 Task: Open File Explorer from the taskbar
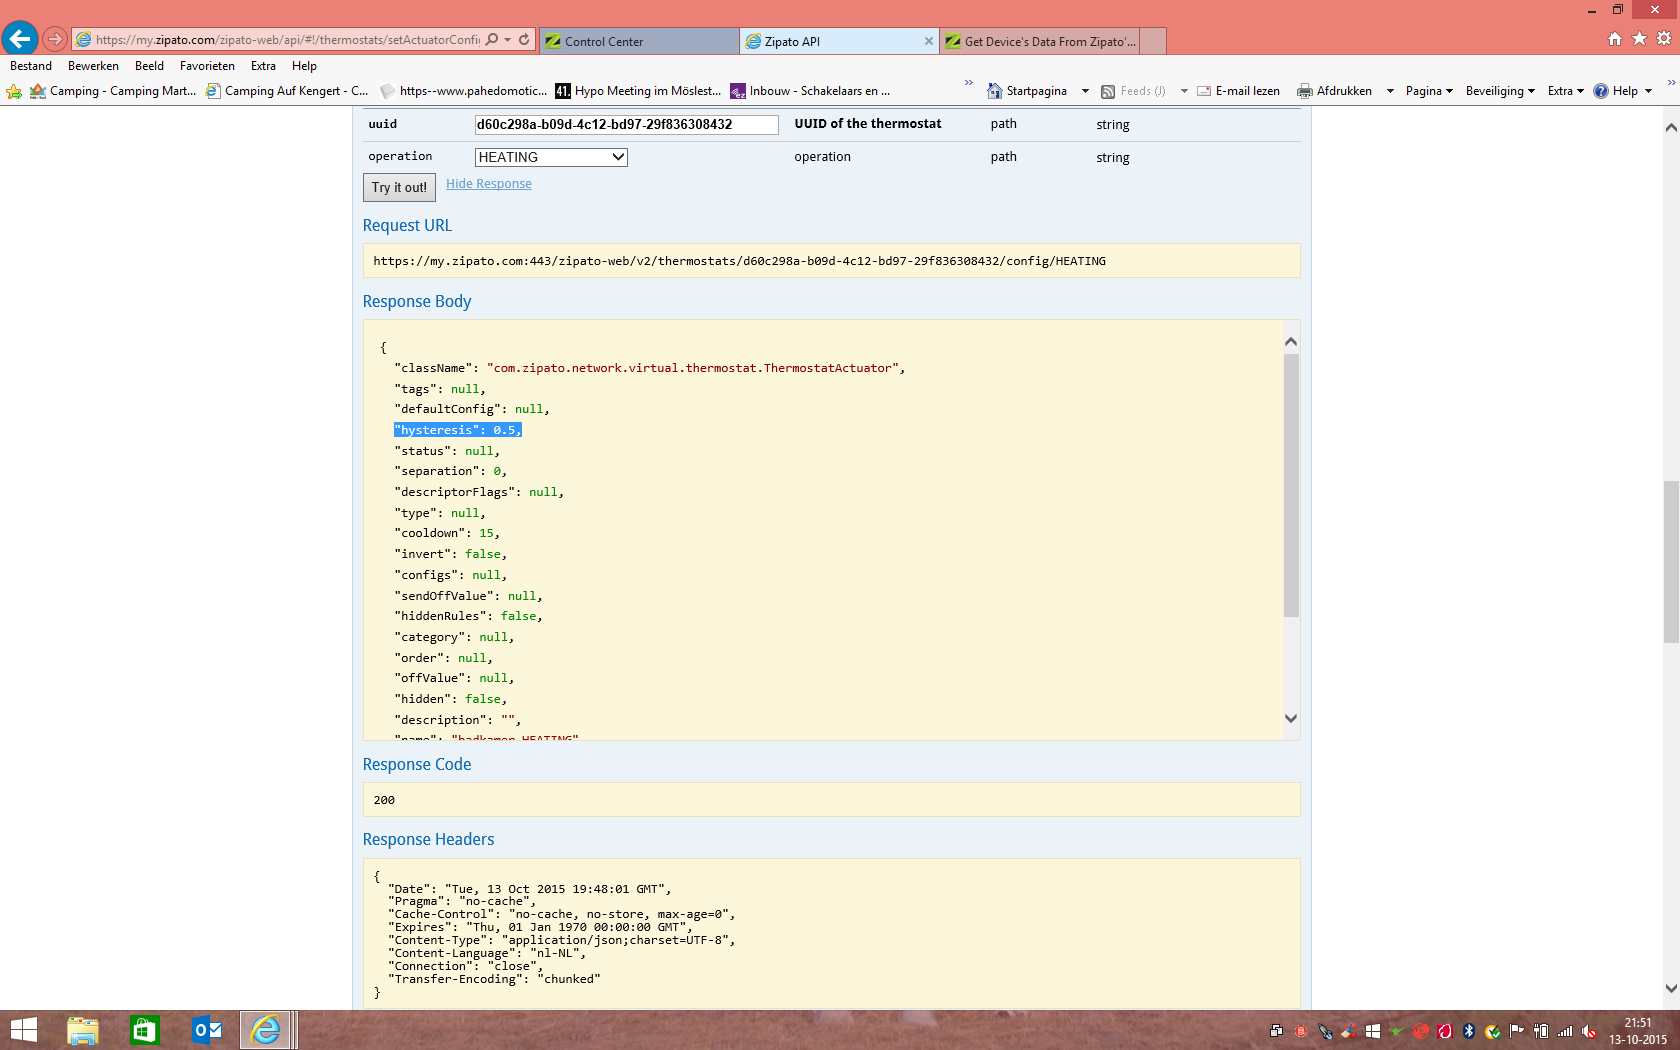(83, 1030)
